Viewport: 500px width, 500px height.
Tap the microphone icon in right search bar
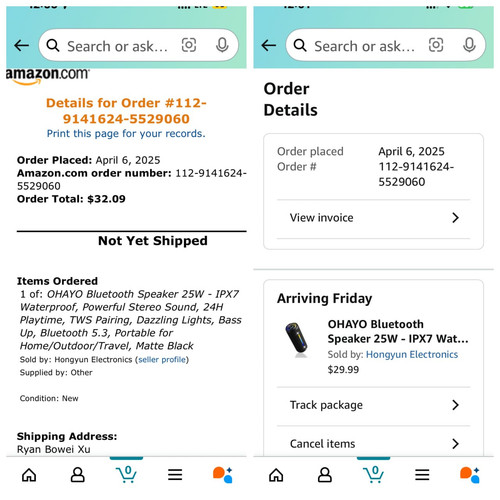(x=469, y=45)
